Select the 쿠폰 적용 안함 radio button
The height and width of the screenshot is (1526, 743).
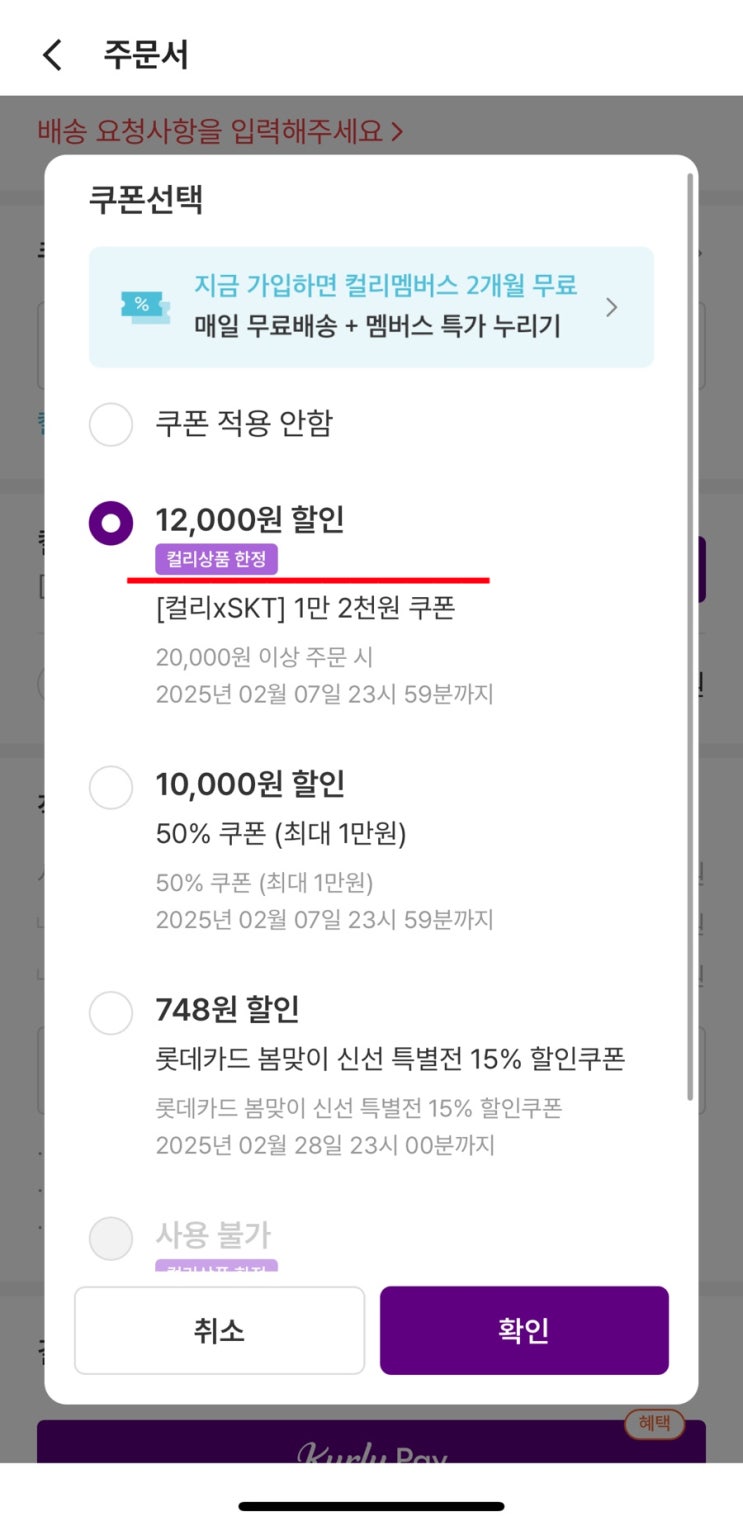pyautogui.click(x=111, y=424)
